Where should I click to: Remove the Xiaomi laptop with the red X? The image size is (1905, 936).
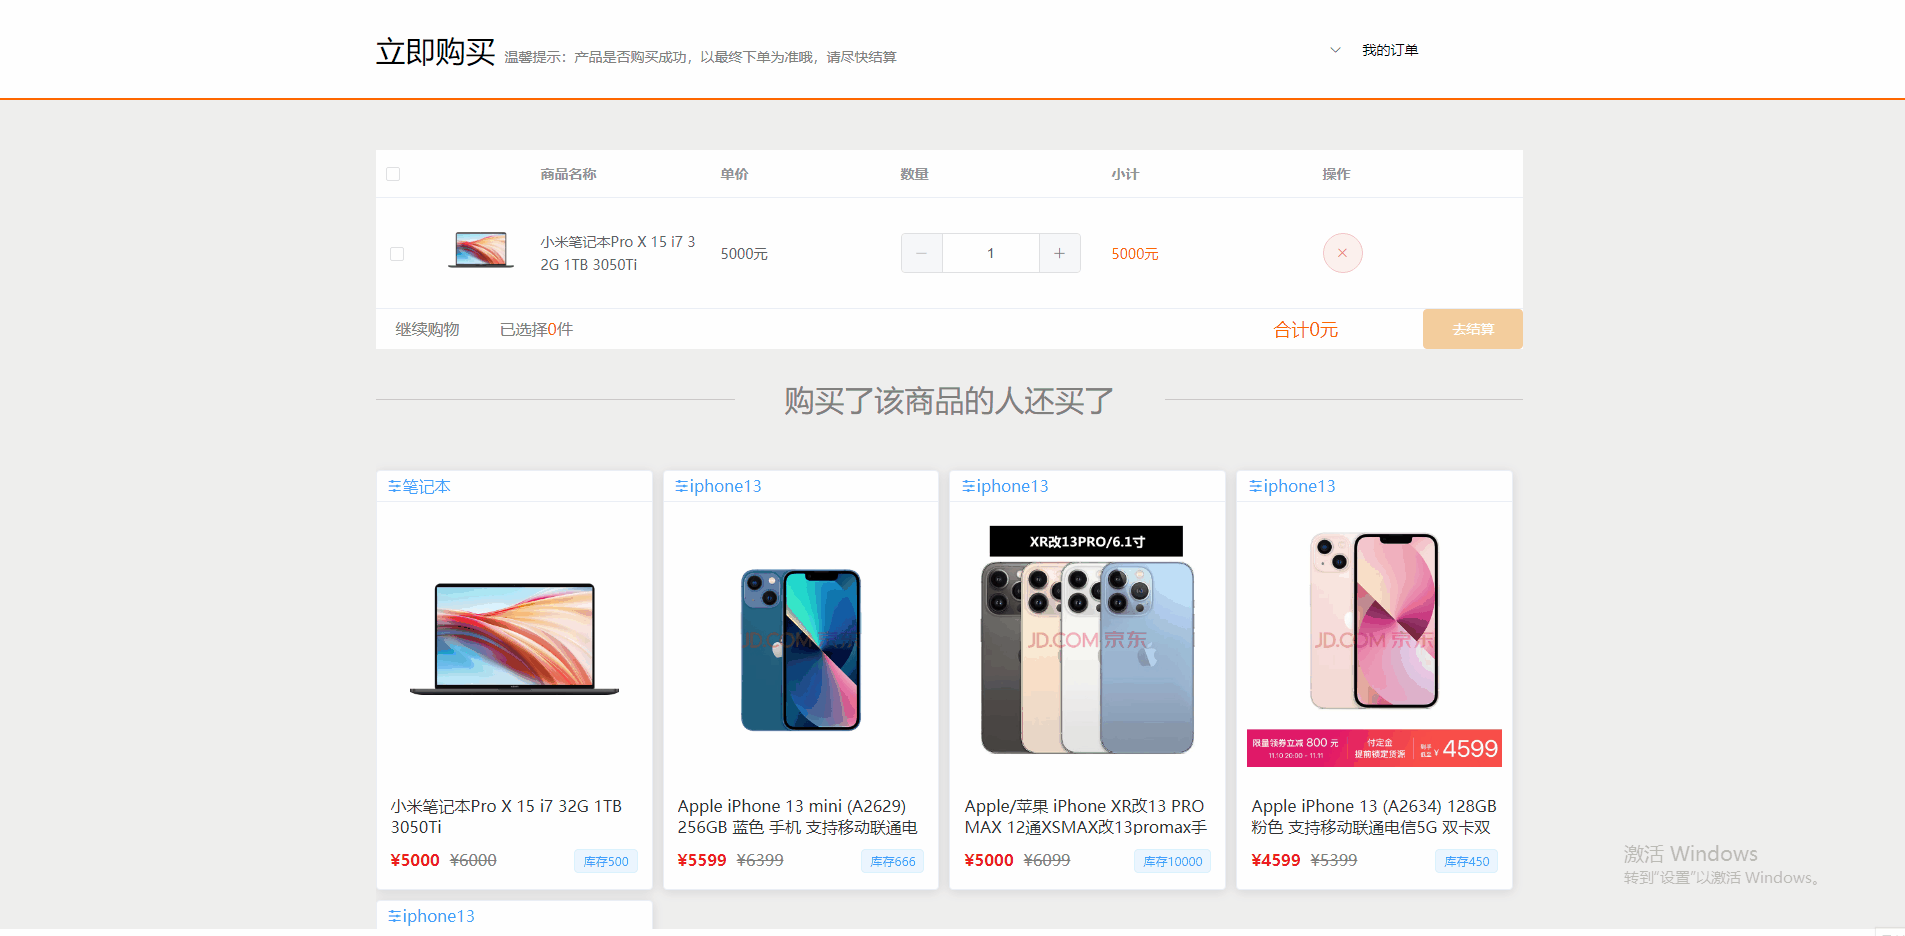[1342, 253]
